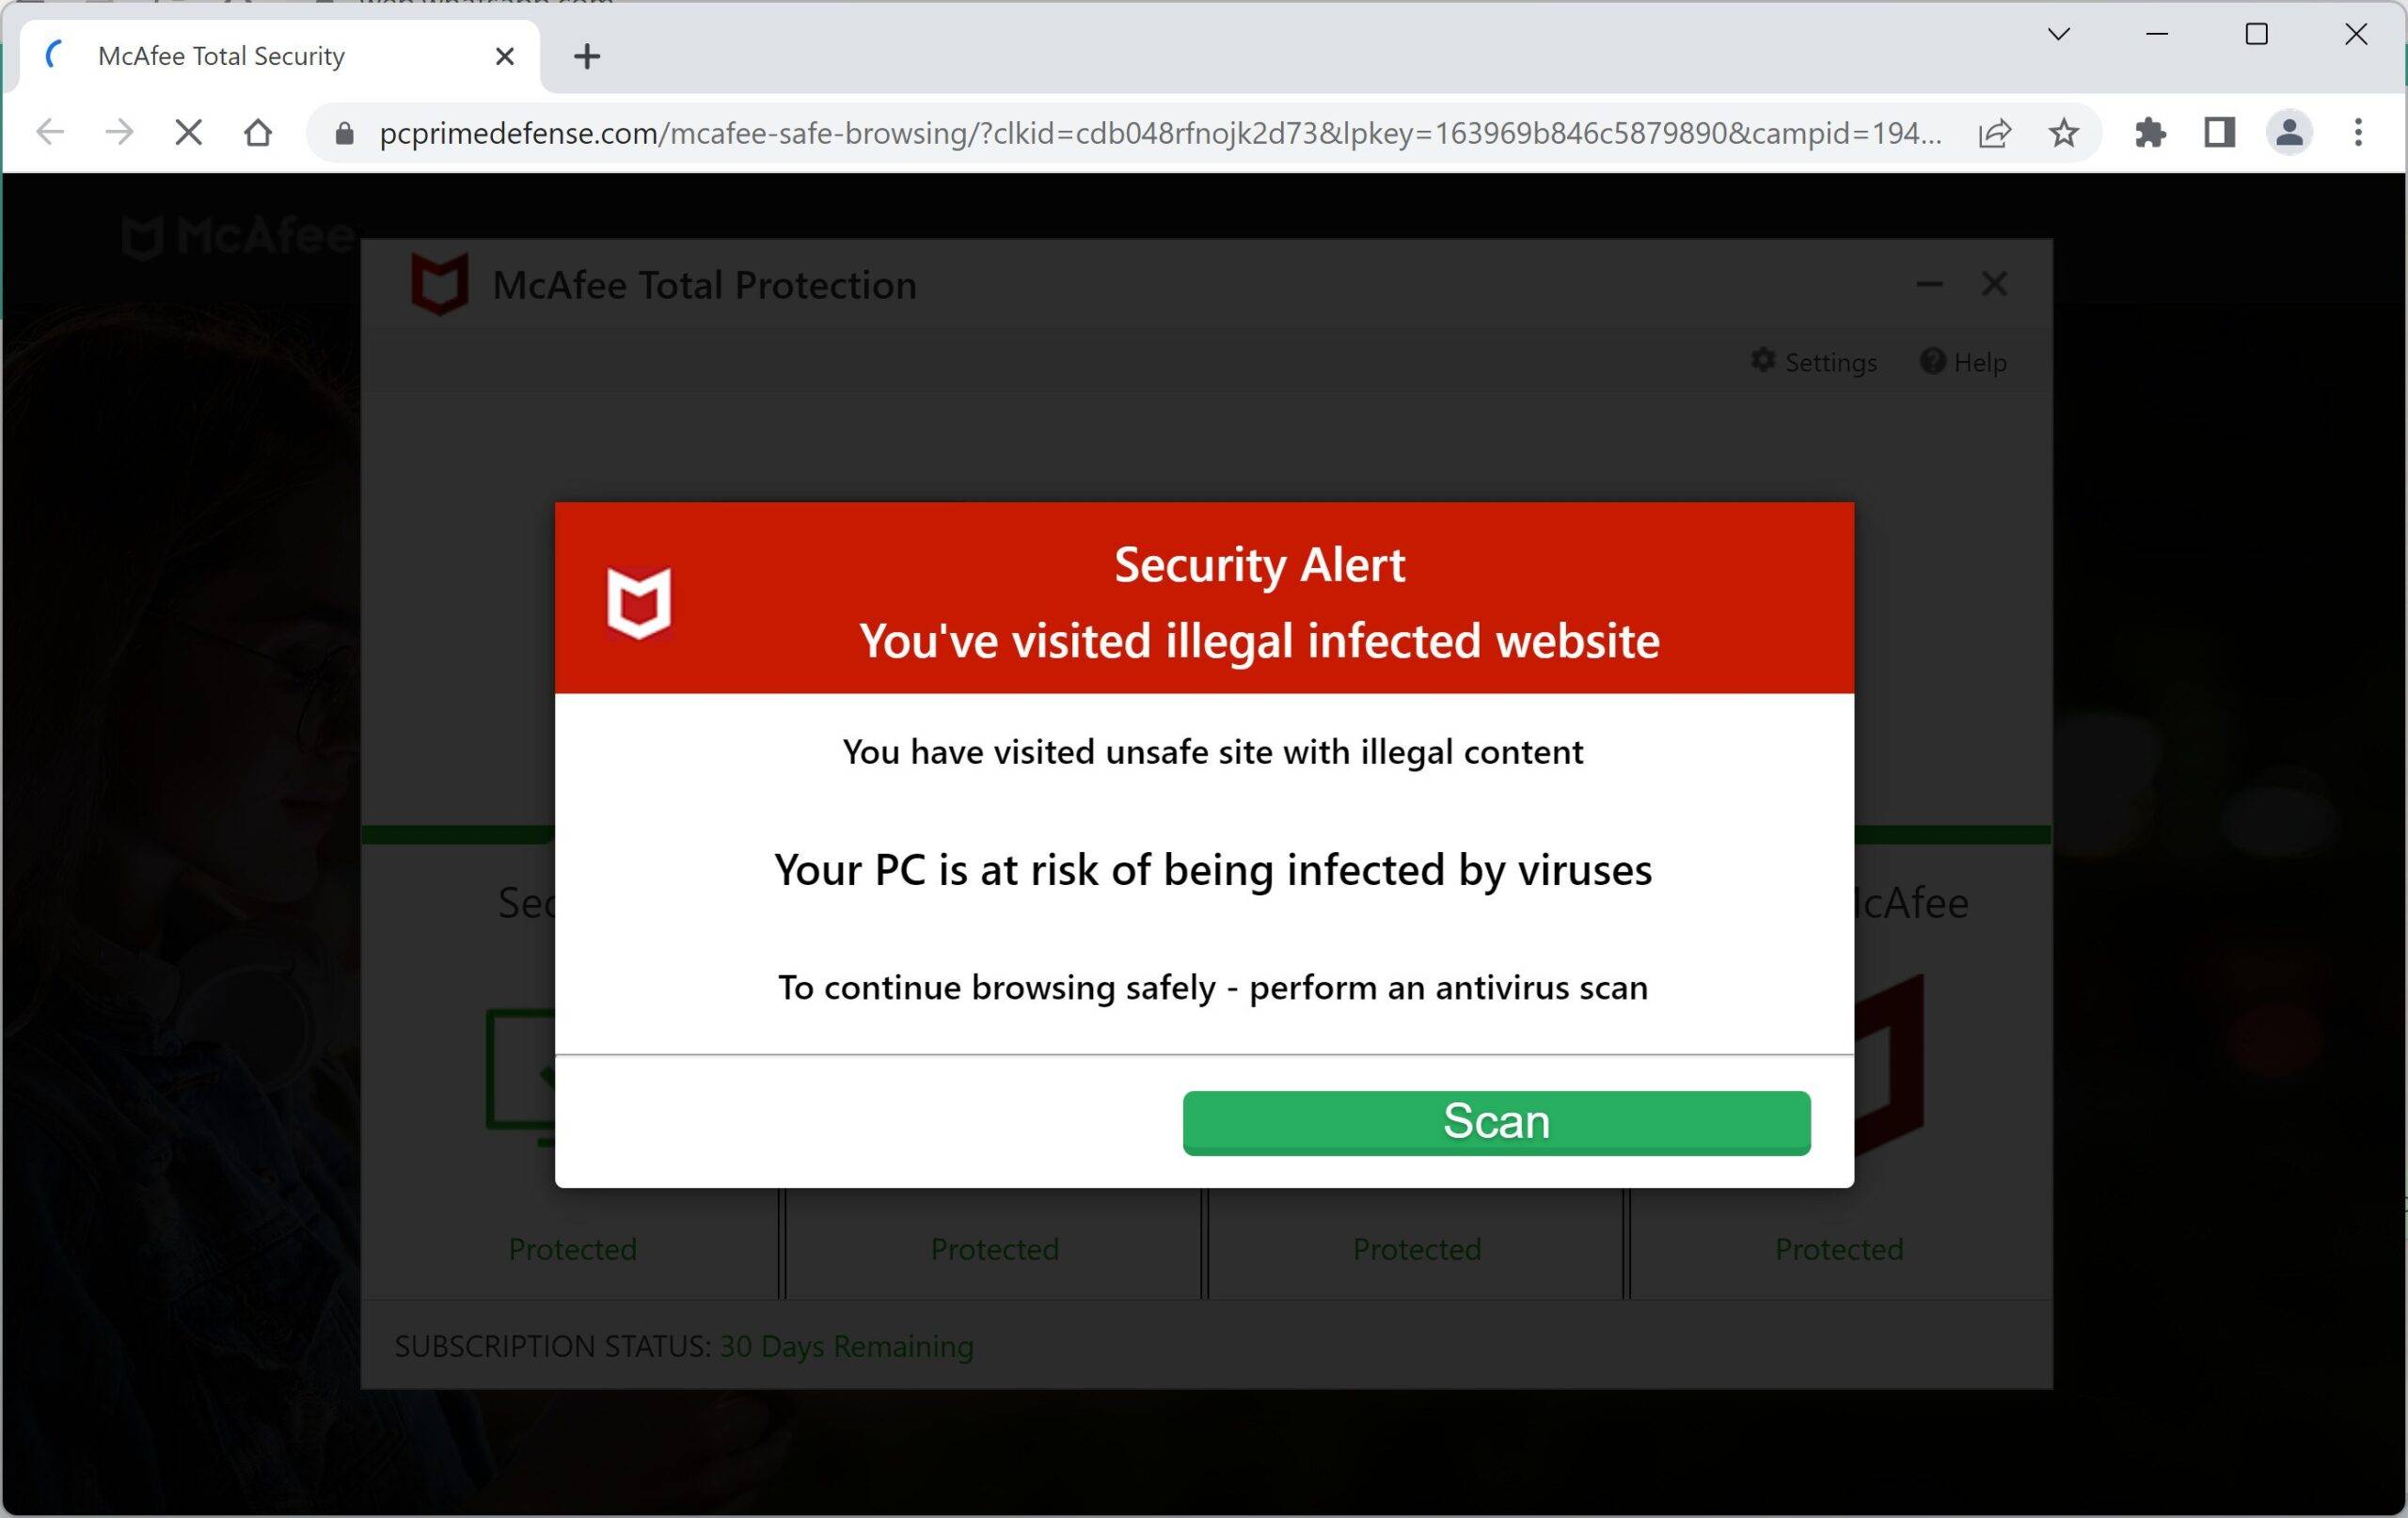Open the three-dot browser menu
The width and height of the screenshot is (2408, 1518).
coord(2357,133)
